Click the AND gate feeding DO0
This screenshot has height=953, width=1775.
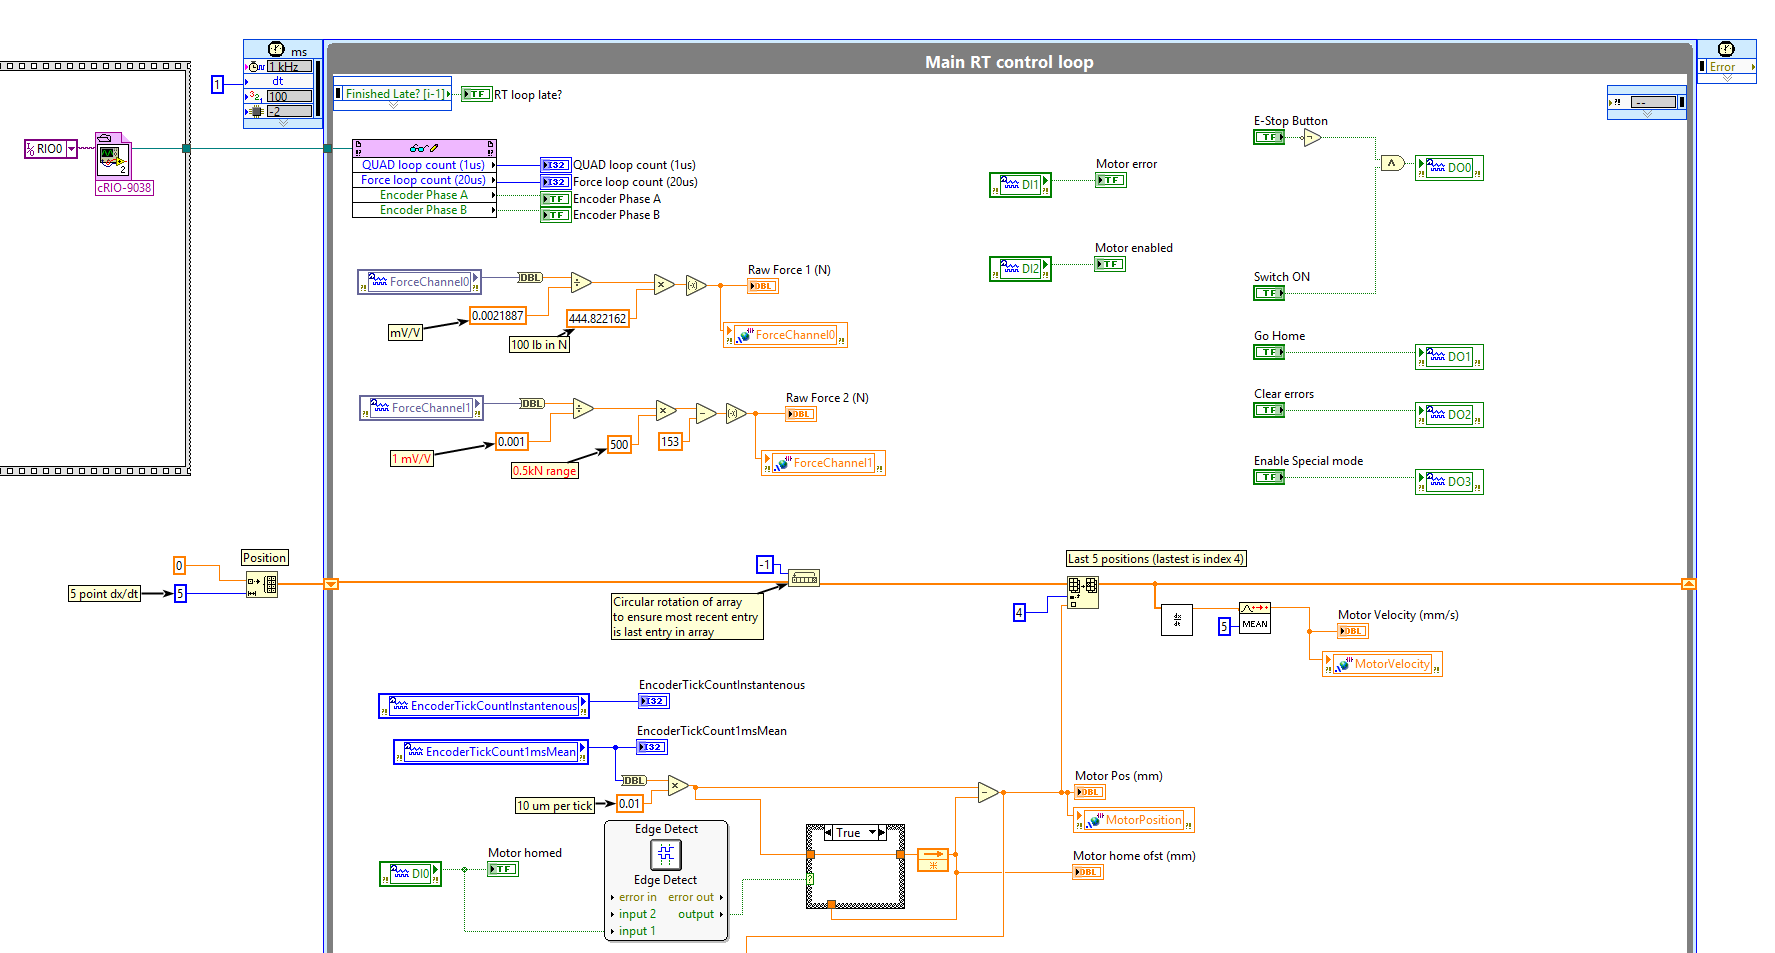click(x=1392, y=163)
